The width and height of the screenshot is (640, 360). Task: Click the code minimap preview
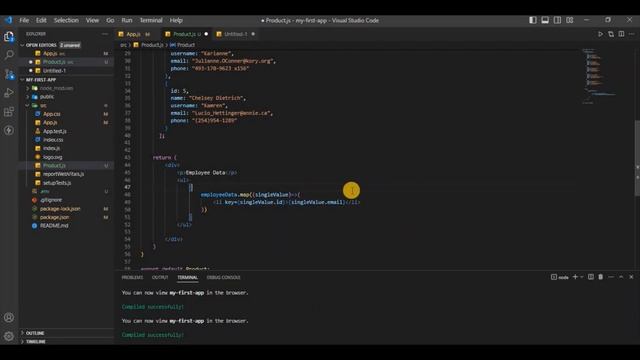point(600,77)
